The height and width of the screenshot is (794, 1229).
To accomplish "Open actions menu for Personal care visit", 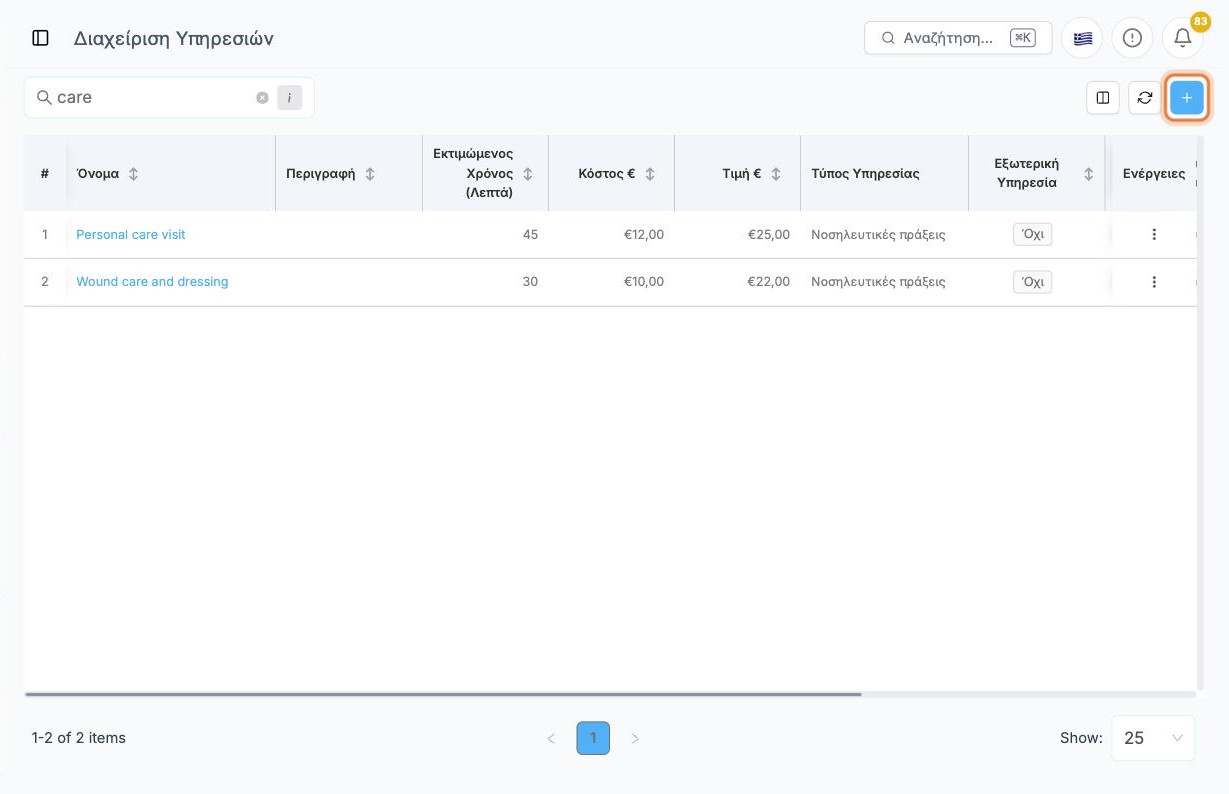I will tap(1154, 235).
